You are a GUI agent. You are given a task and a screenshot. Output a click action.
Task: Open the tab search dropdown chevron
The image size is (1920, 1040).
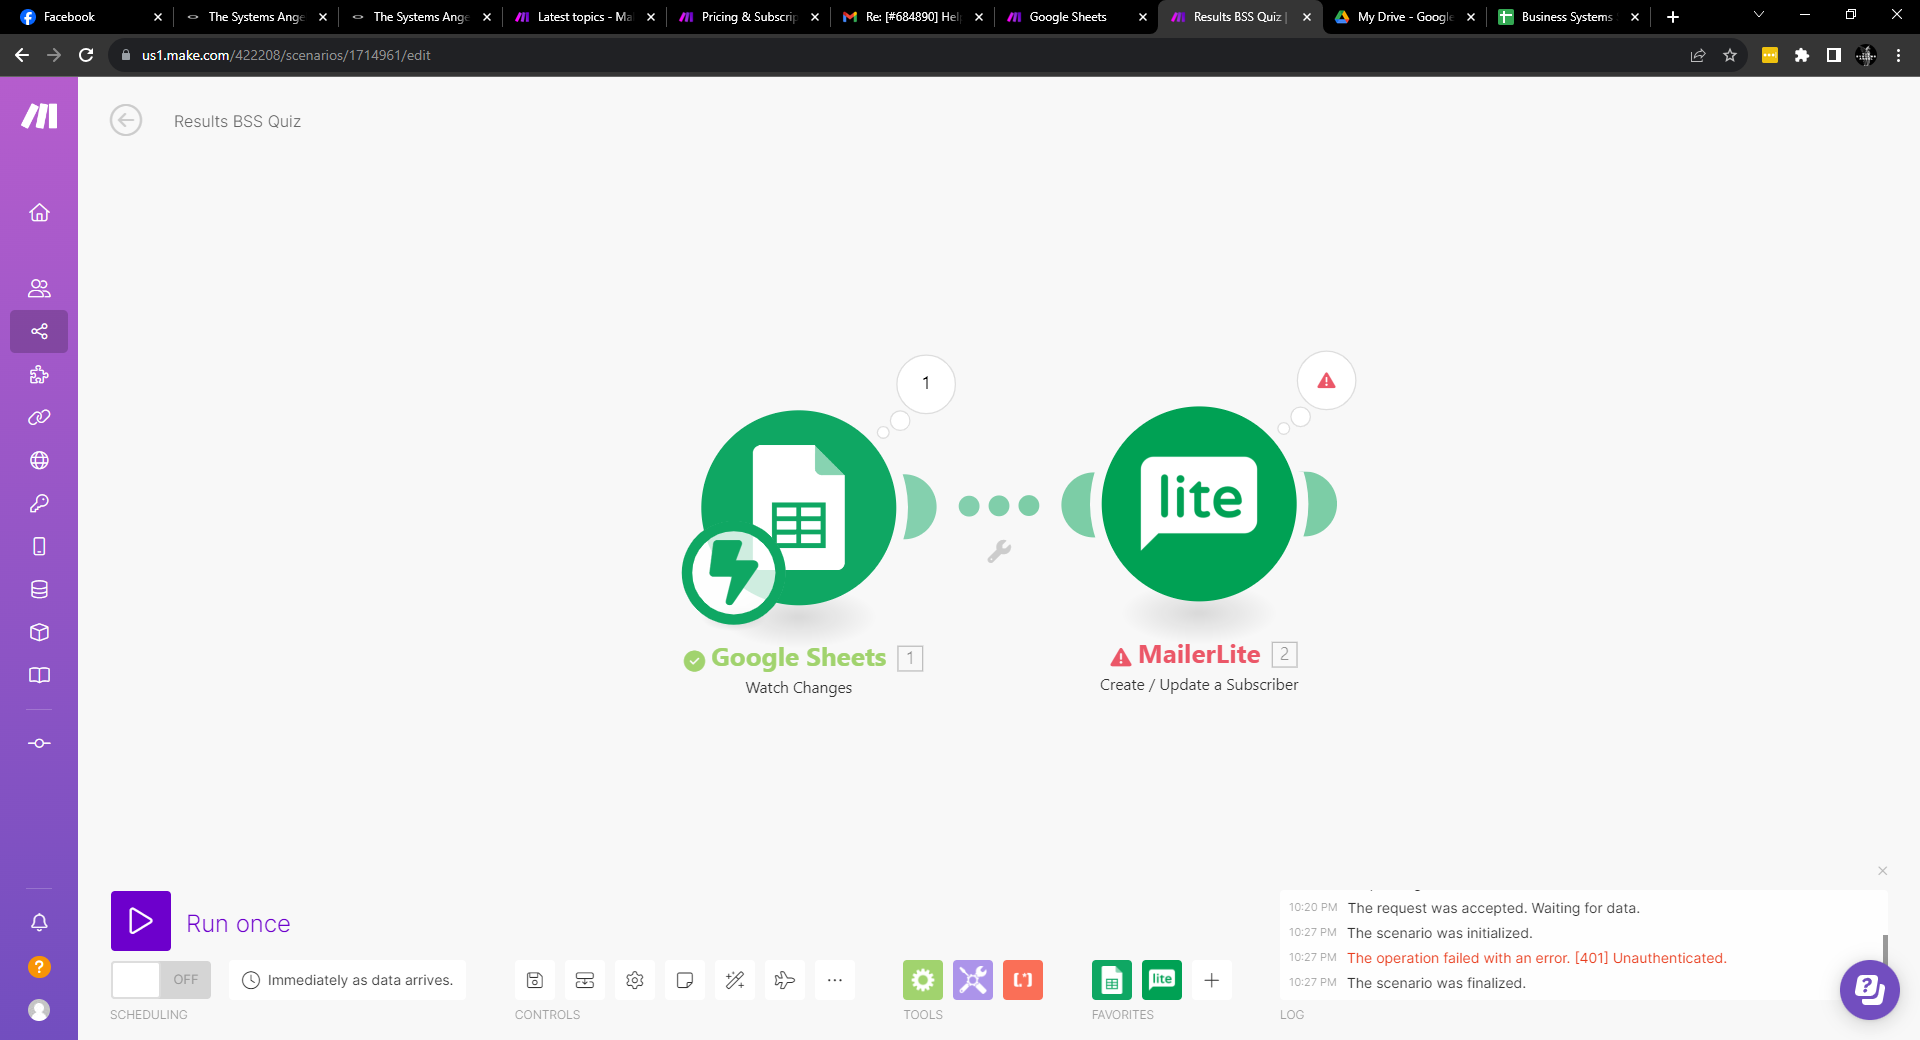pyautogui.click(x=1759, y=15)
